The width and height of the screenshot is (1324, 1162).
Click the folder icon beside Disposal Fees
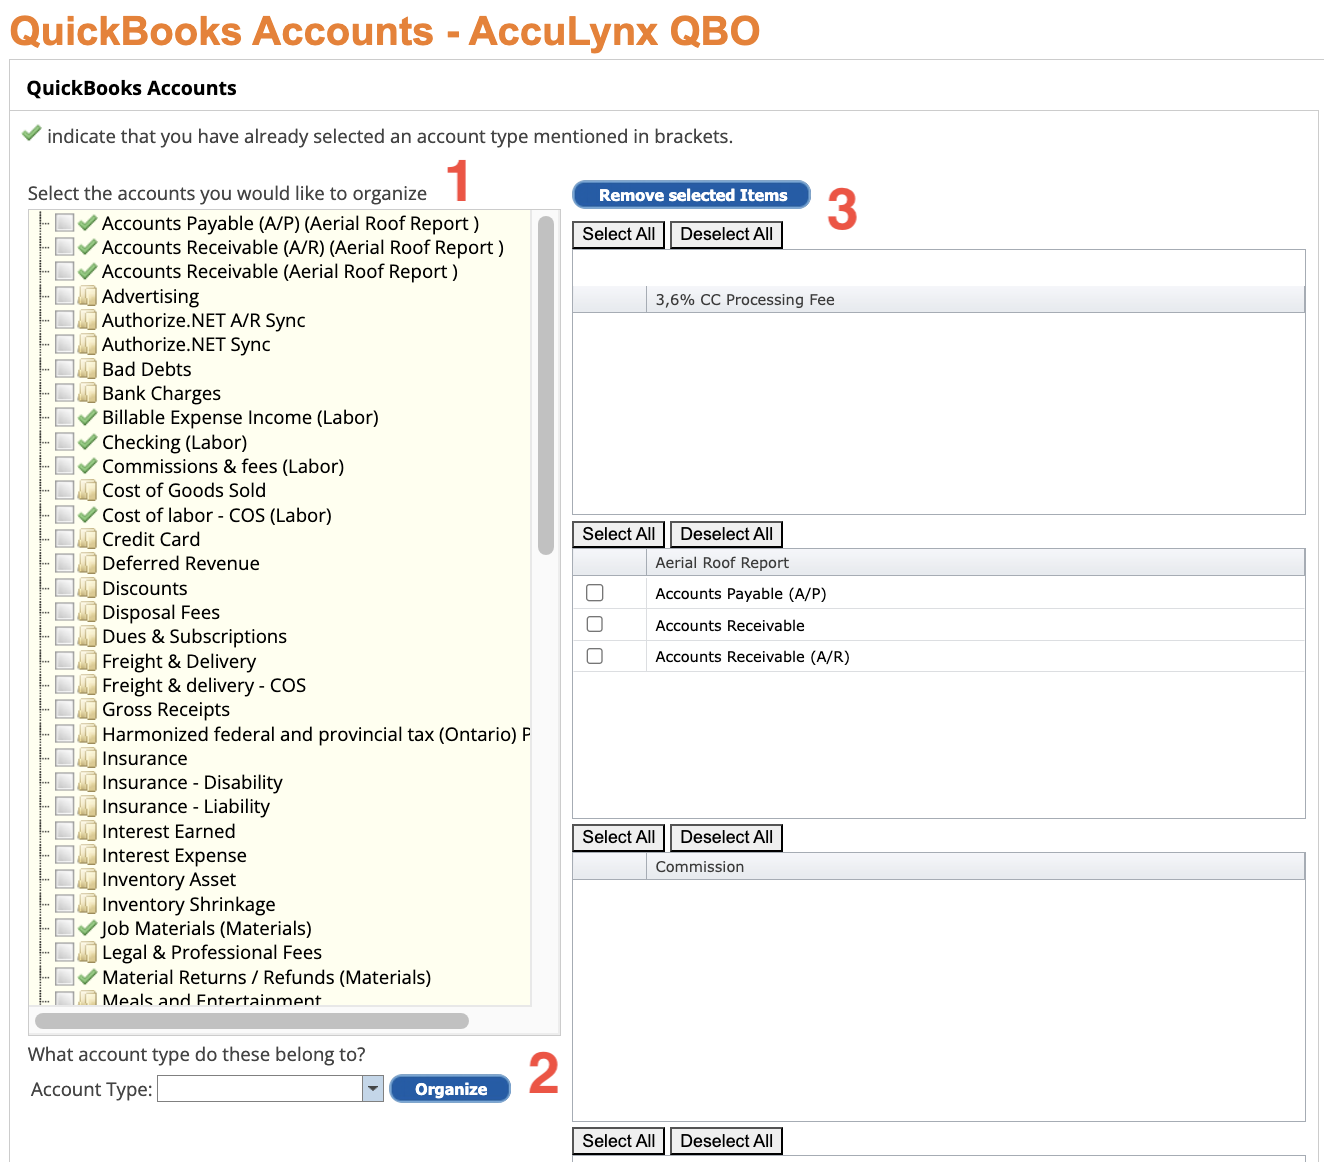coord(88,612)
